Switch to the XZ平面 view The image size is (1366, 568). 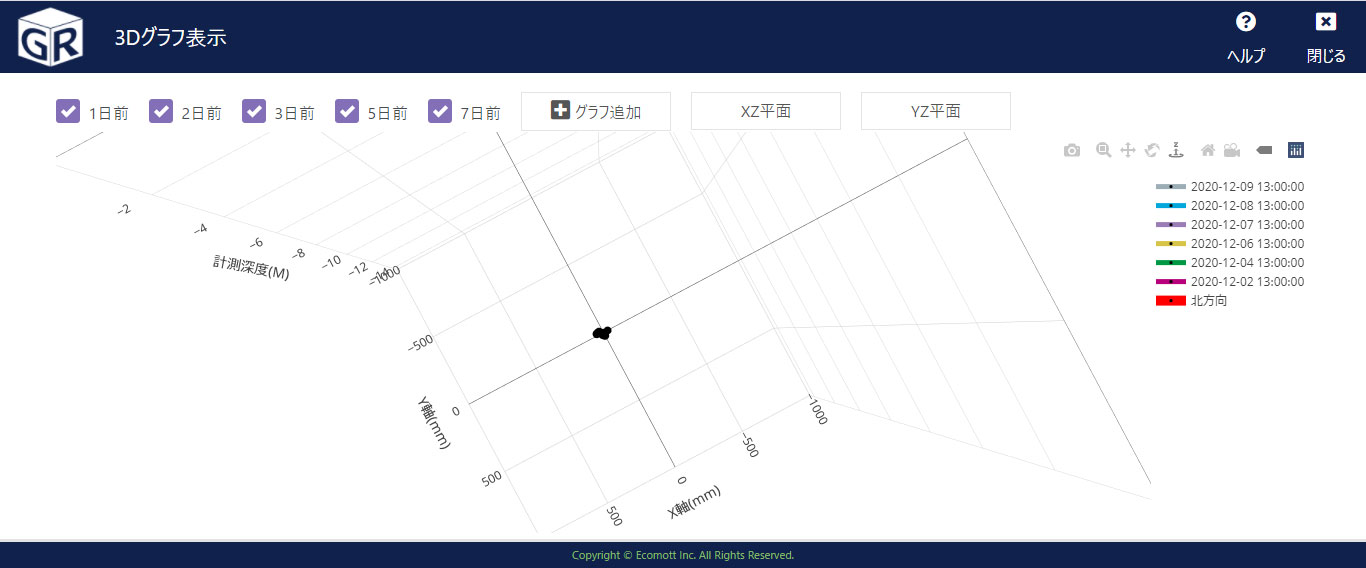click(x=766, y=111)
